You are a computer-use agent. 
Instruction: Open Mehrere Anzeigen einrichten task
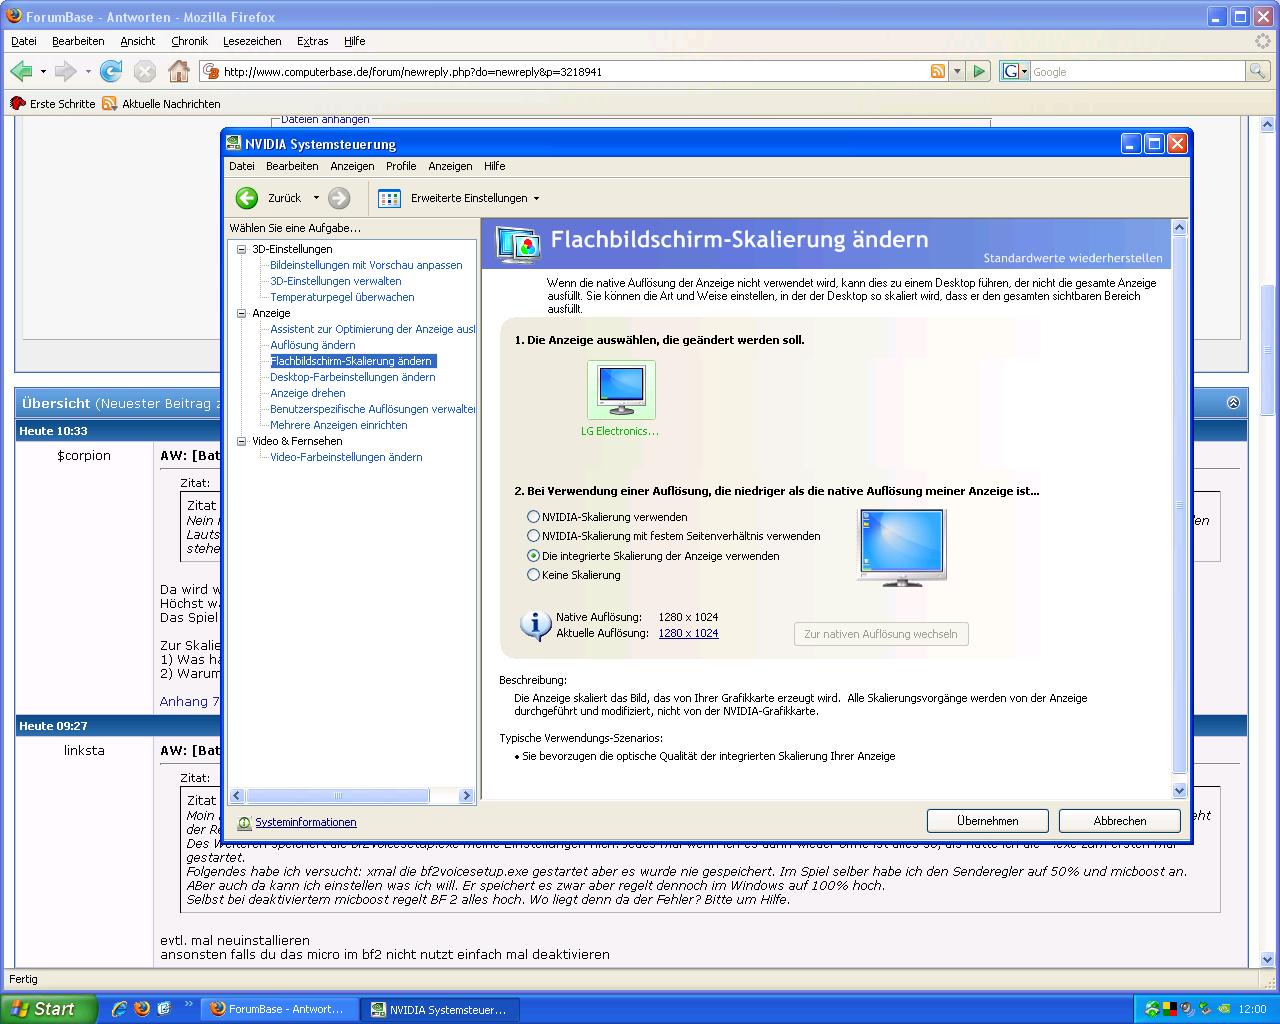(339, 425)
